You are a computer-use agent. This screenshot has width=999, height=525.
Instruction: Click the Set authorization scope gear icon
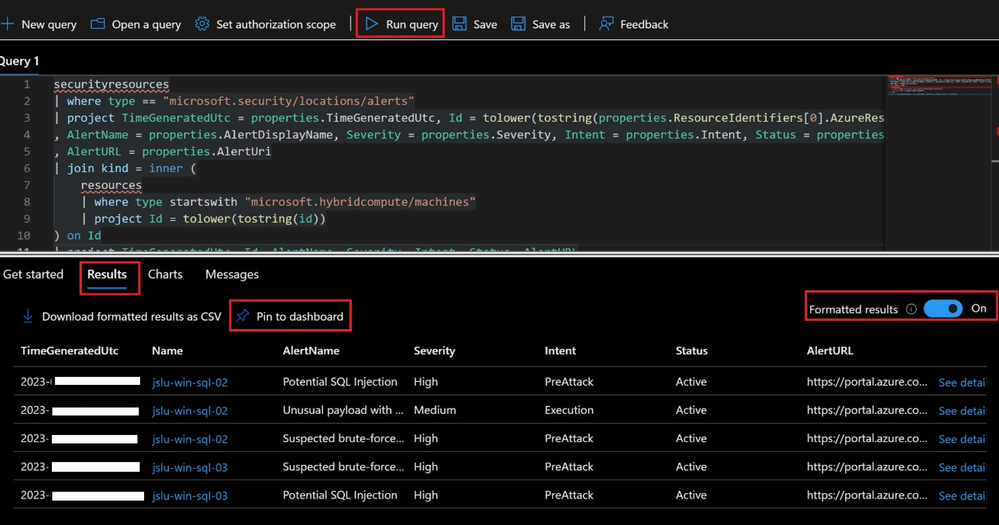point(202,24)
